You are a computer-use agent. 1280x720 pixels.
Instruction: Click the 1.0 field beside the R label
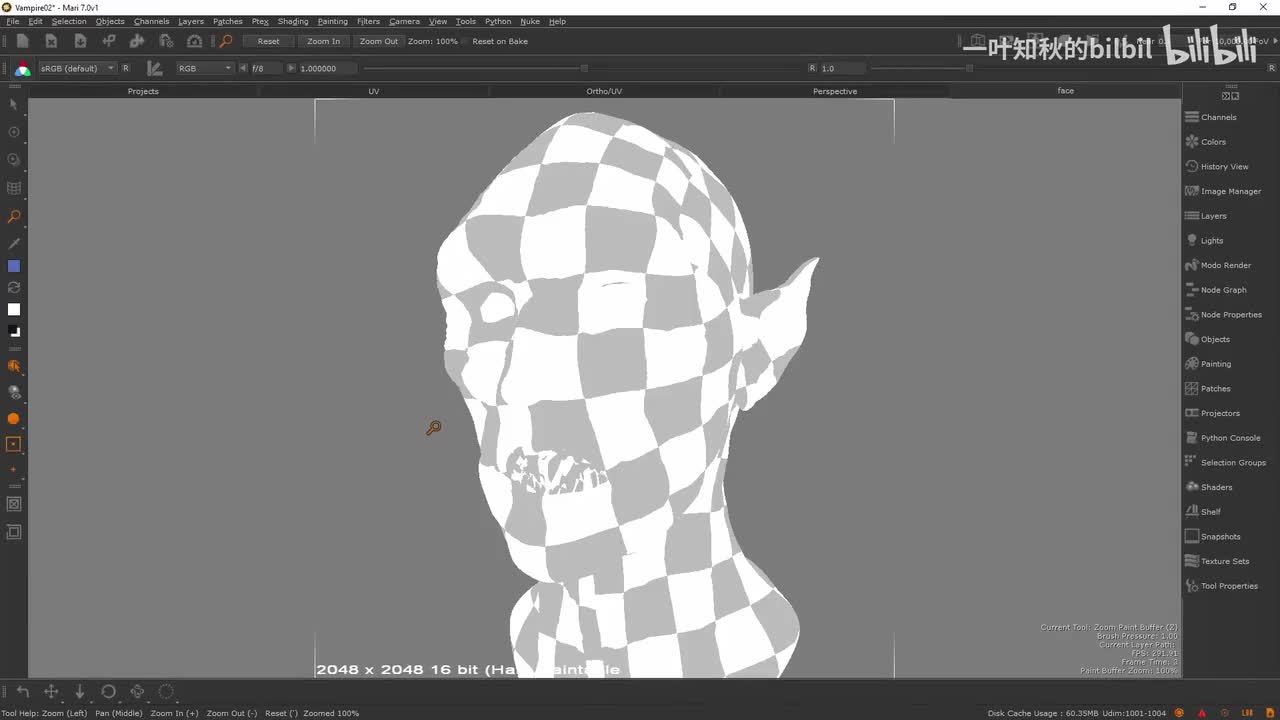click(842, 68)
